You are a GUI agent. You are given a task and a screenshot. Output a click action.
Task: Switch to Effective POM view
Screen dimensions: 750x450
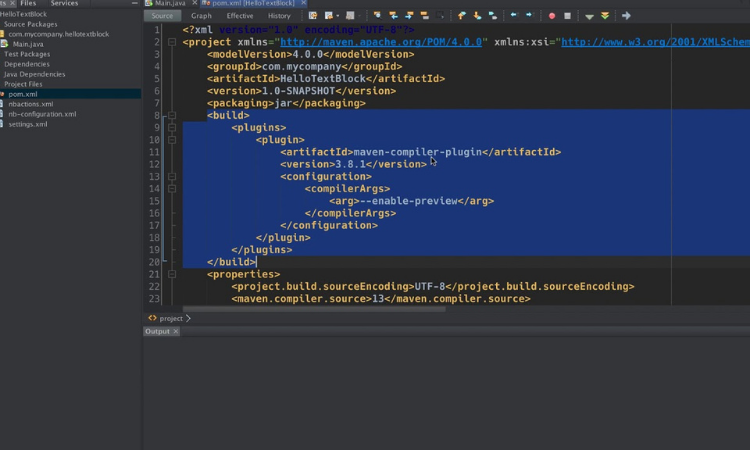pyautogui.click(x=240, y=16)
